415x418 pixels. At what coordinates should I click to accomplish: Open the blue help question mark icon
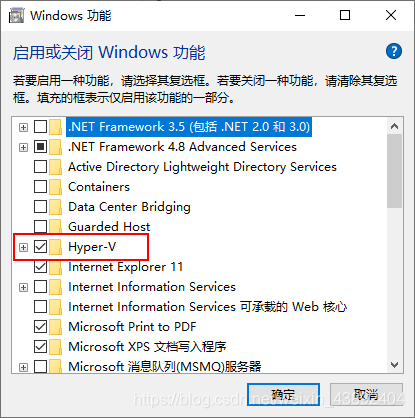click(x=394, y=51)
